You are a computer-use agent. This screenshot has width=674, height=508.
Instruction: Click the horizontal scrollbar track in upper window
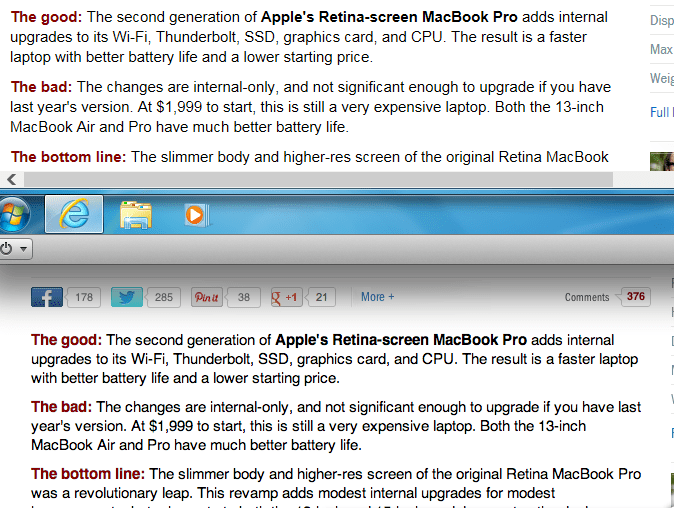pyautogui.click(x=318, y=179)
